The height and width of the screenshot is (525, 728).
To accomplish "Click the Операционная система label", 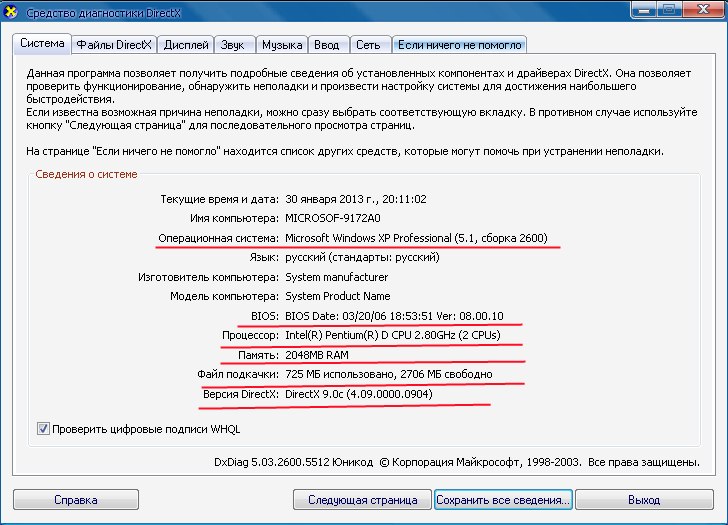I will coord(218,238).
